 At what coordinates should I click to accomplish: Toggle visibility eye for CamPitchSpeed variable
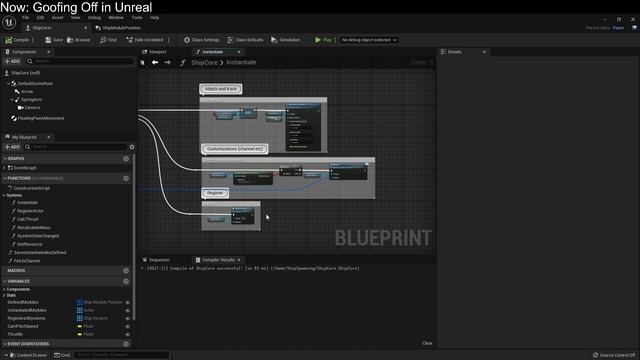(x=128, y=327)
